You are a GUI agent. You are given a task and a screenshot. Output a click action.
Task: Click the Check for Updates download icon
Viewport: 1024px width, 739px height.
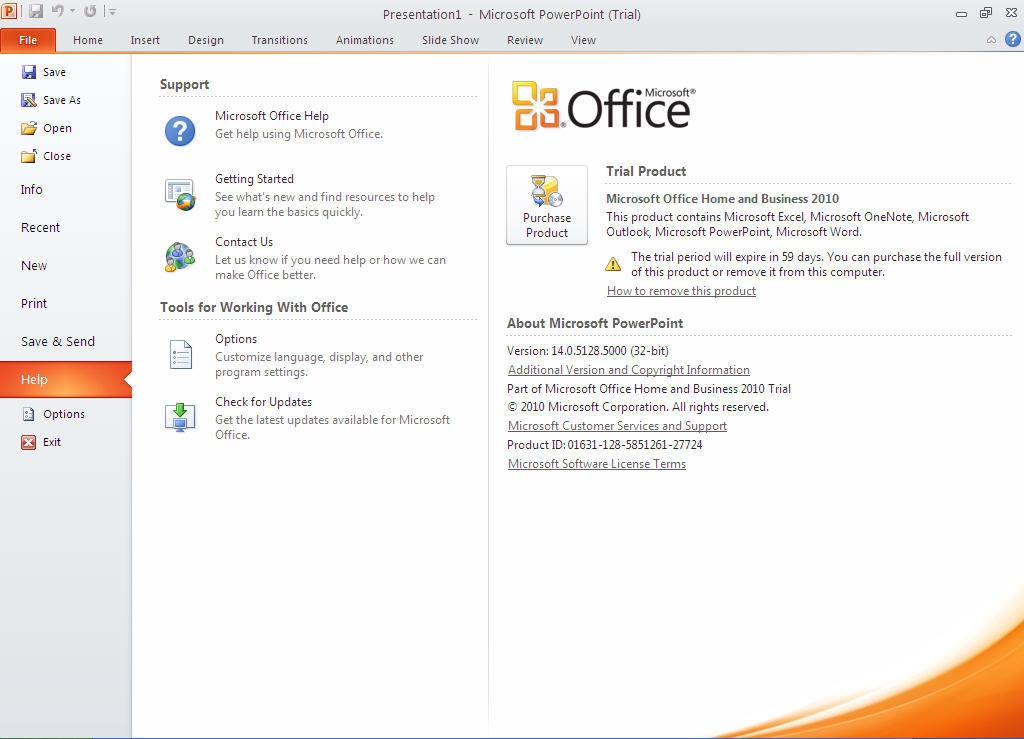tap(180, 418)
